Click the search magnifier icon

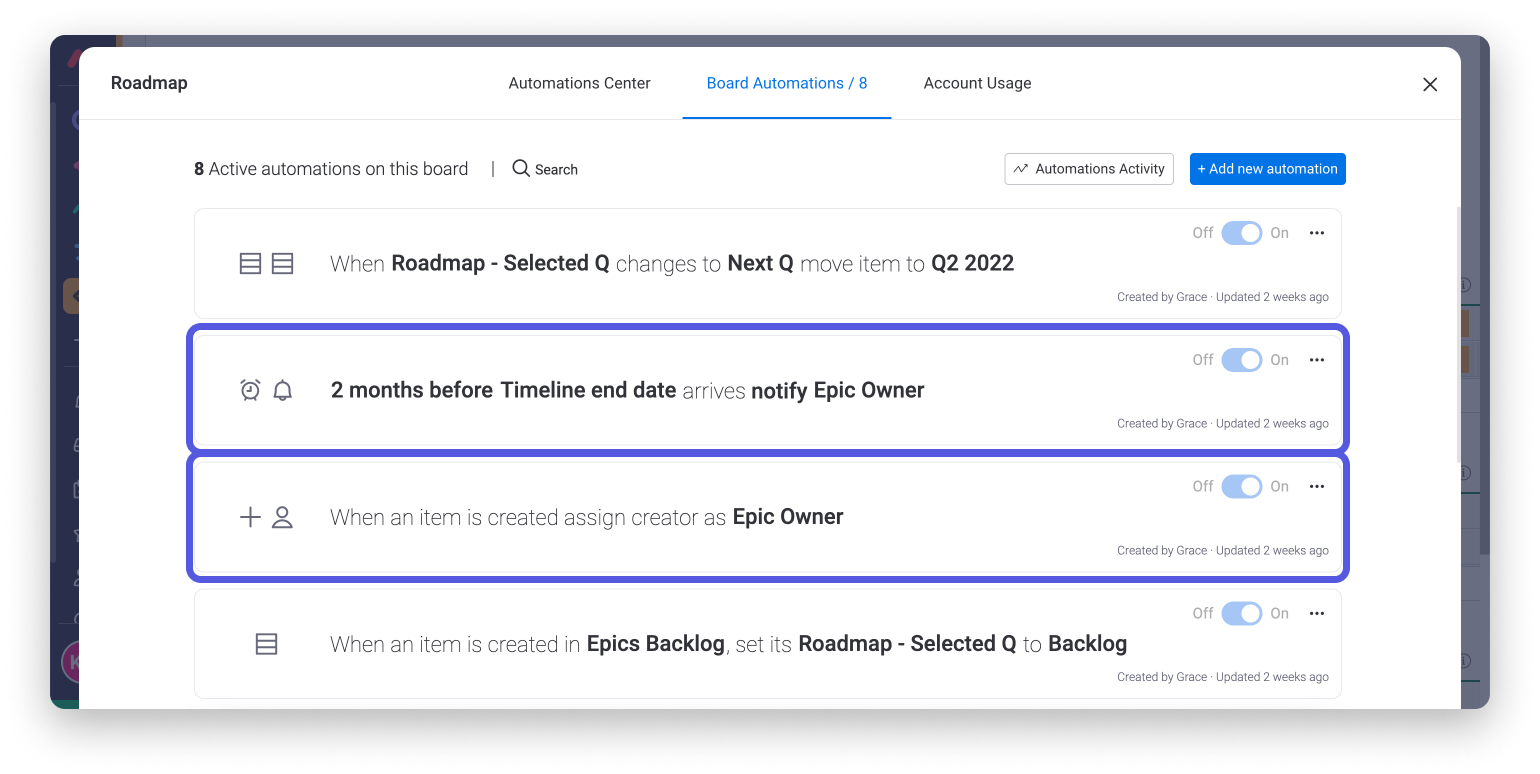coord(521,168)
